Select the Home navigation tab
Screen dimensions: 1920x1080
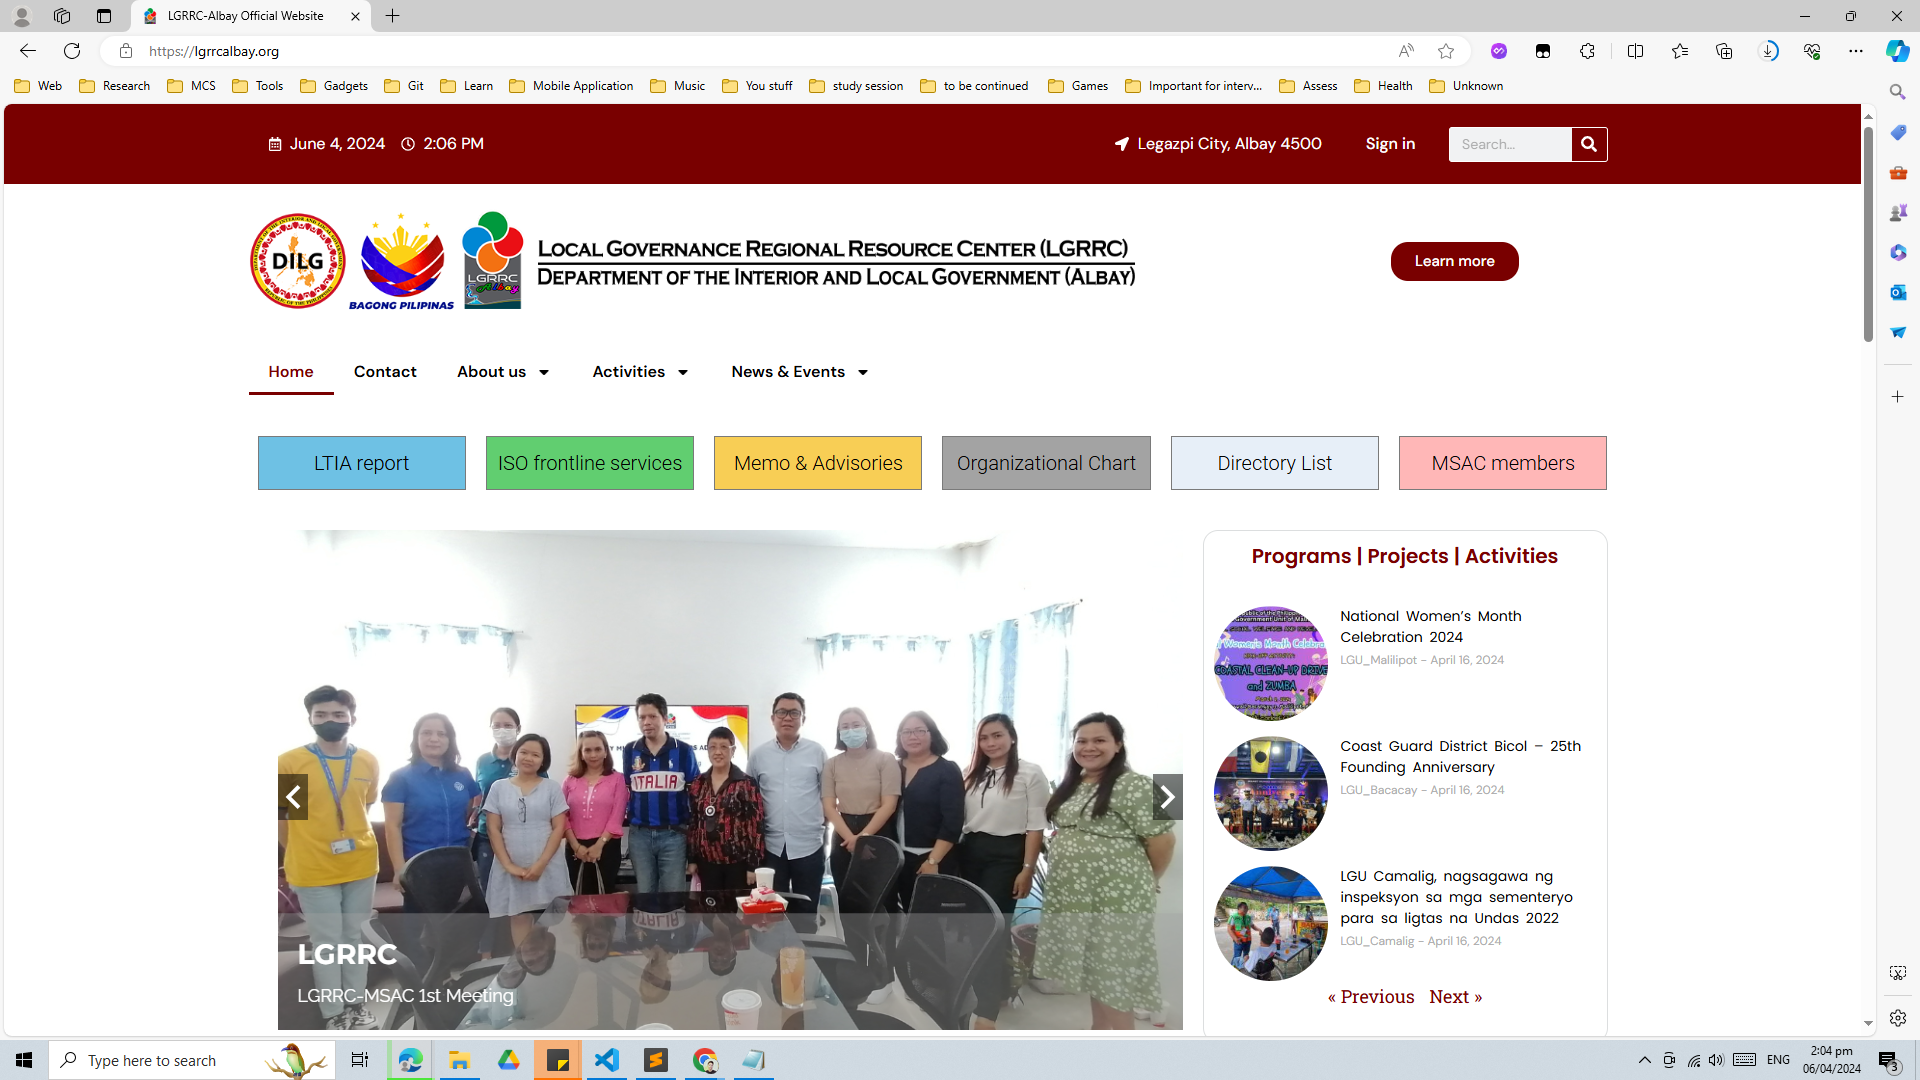point(291,372)
